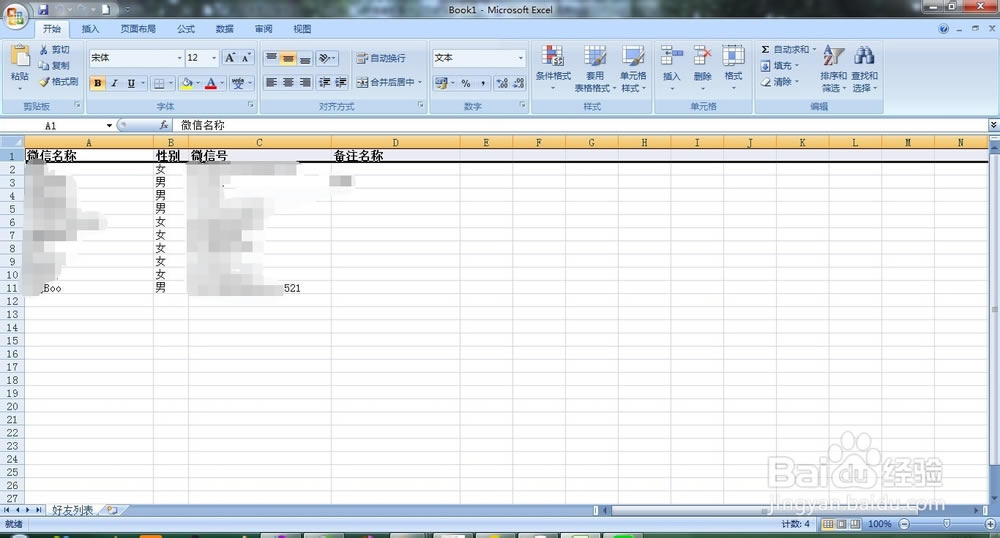Toggle italic formatting
The width and height of the screenshot is (1000, 538).
(114, 83)
